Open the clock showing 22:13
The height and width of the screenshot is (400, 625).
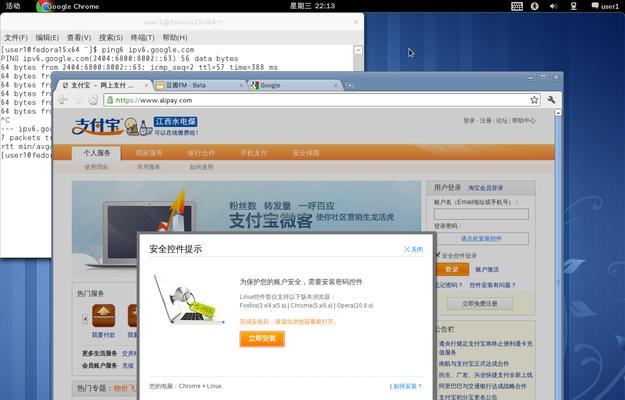click(x=312, y=6)
